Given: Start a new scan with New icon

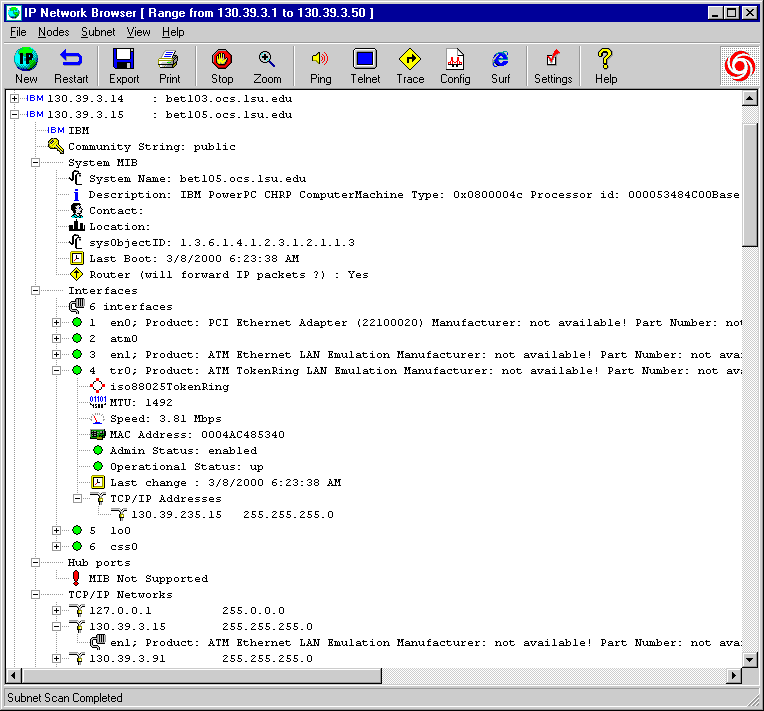Looking at the screenshot, I should [x=26, y=66].
